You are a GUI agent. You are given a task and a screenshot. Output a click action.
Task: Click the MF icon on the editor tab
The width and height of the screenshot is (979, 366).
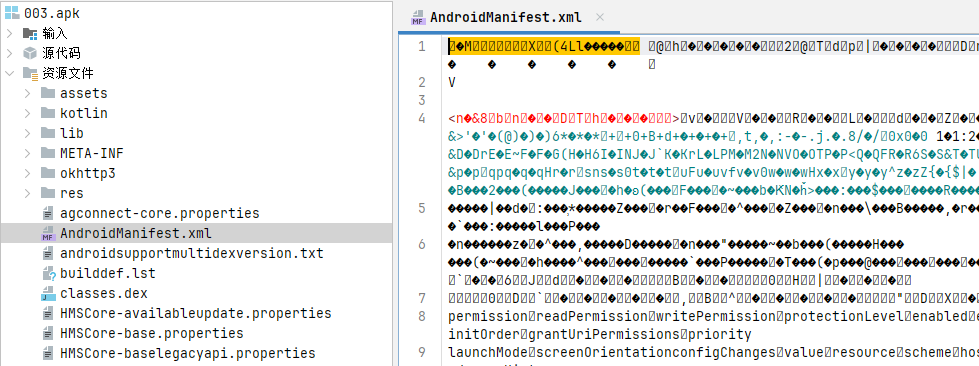(418, 17)
